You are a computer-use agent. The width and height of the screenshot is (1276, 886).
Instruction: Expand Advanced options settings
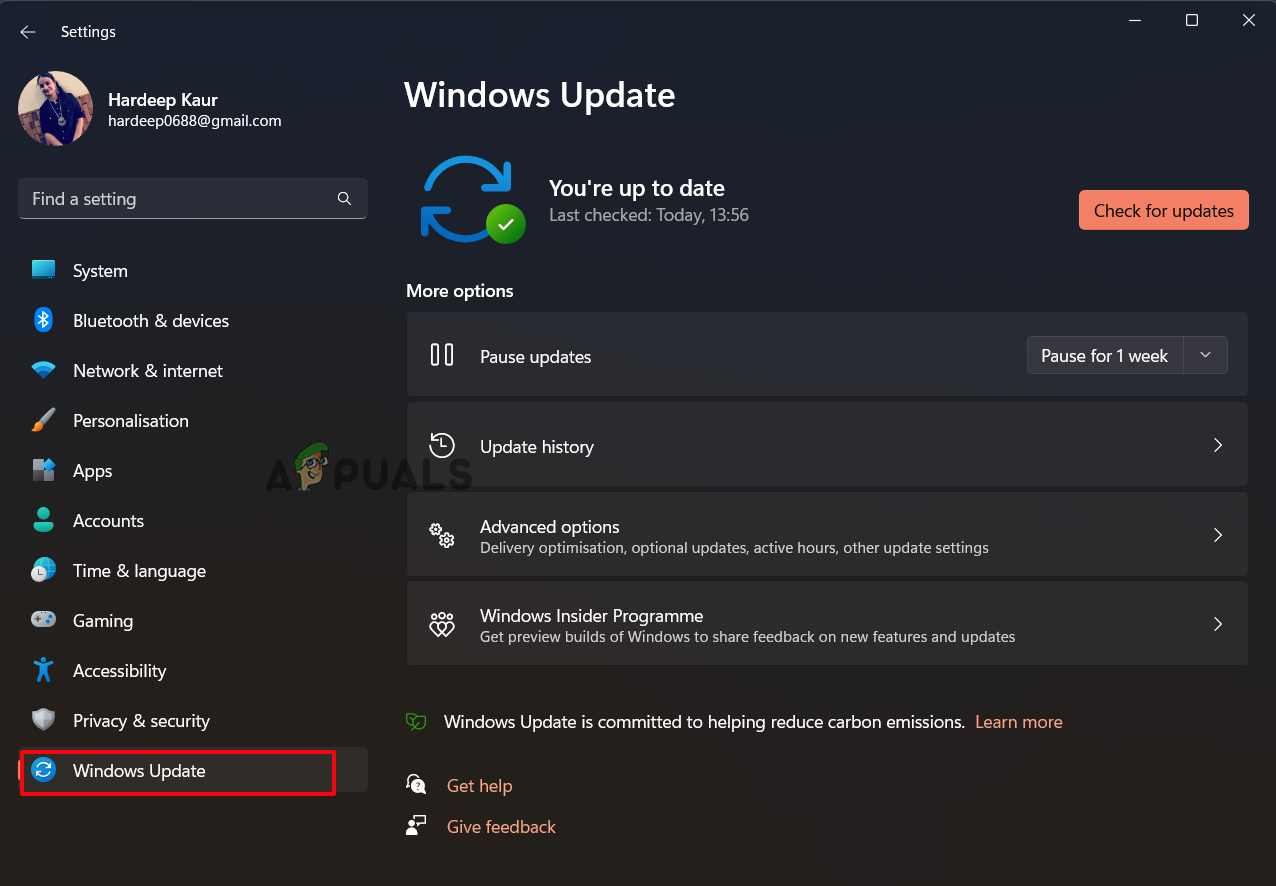[827, 535]
